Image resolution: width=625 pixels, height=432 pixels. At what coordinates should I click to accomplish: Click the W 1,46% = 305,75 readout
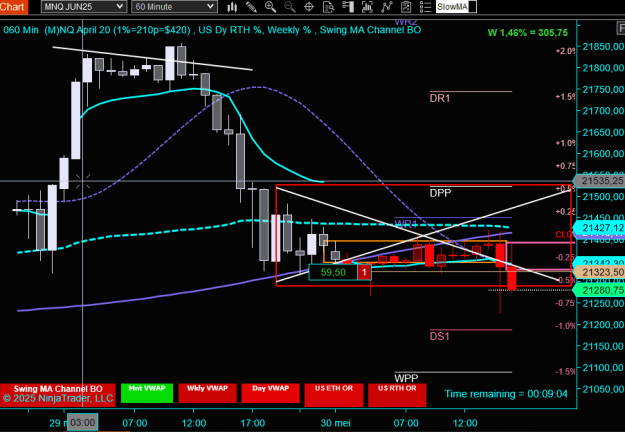(528, 33)
